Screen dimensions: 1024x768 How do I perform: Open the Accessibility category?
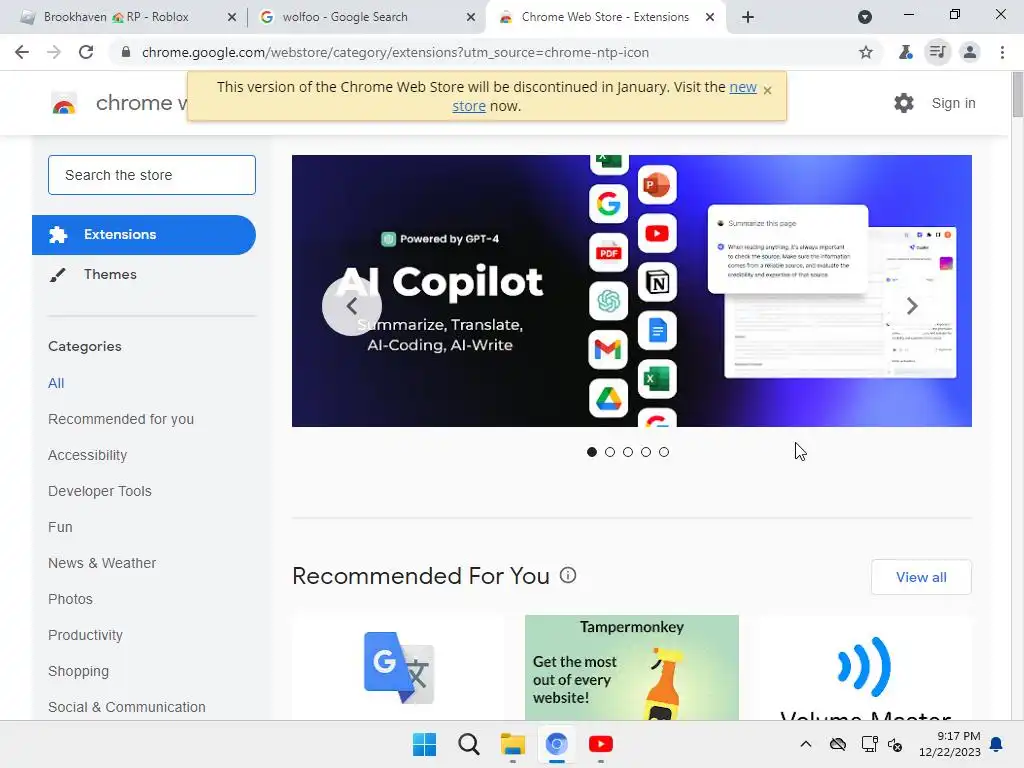click(88, 455)
